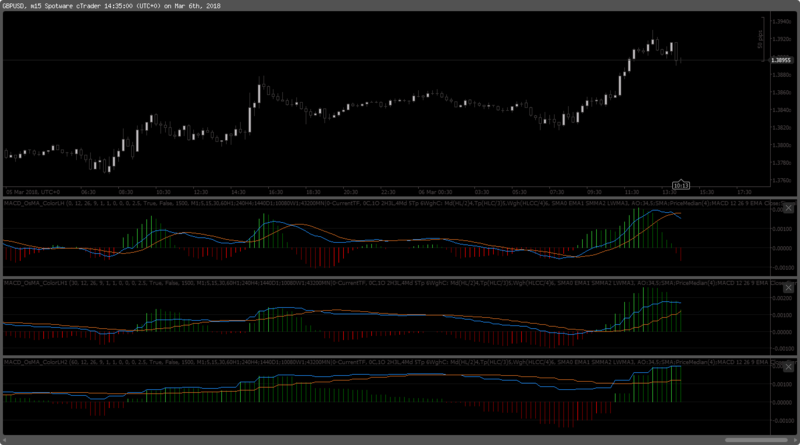Click the tall bullish candle above the 14:30 label

click(248, 118)
